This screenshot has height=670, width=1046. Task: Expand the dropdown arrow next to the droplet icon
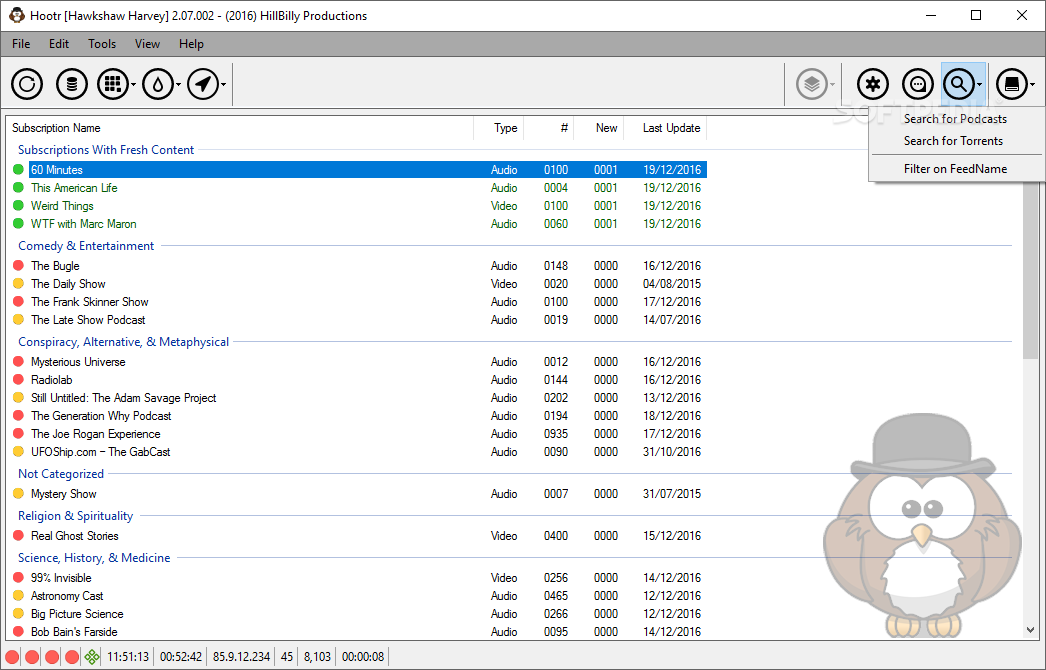[x=178, y=85]
